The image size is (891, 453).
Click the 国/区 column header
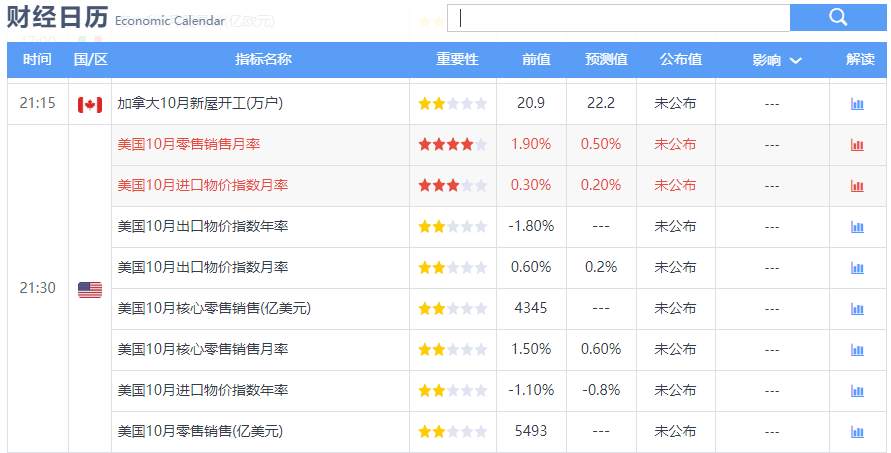[x=90, y=59]
